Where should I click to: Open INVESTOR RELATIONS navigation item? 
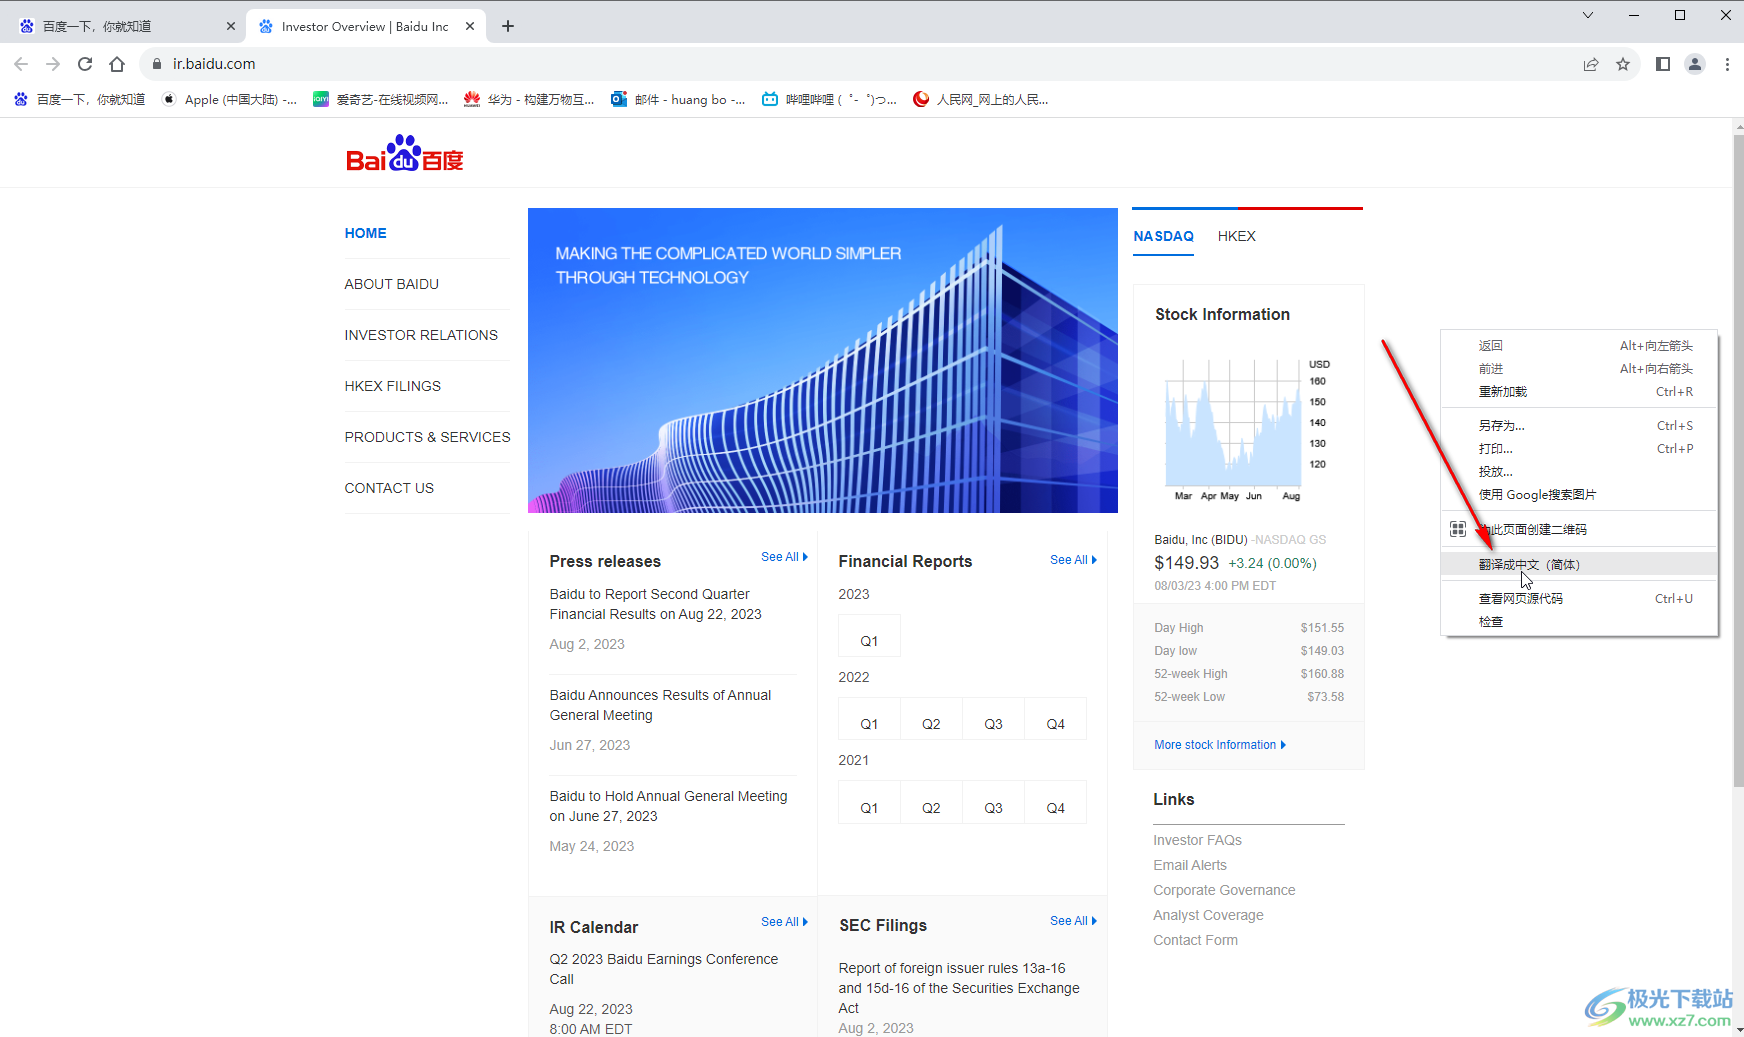point(421,335)
